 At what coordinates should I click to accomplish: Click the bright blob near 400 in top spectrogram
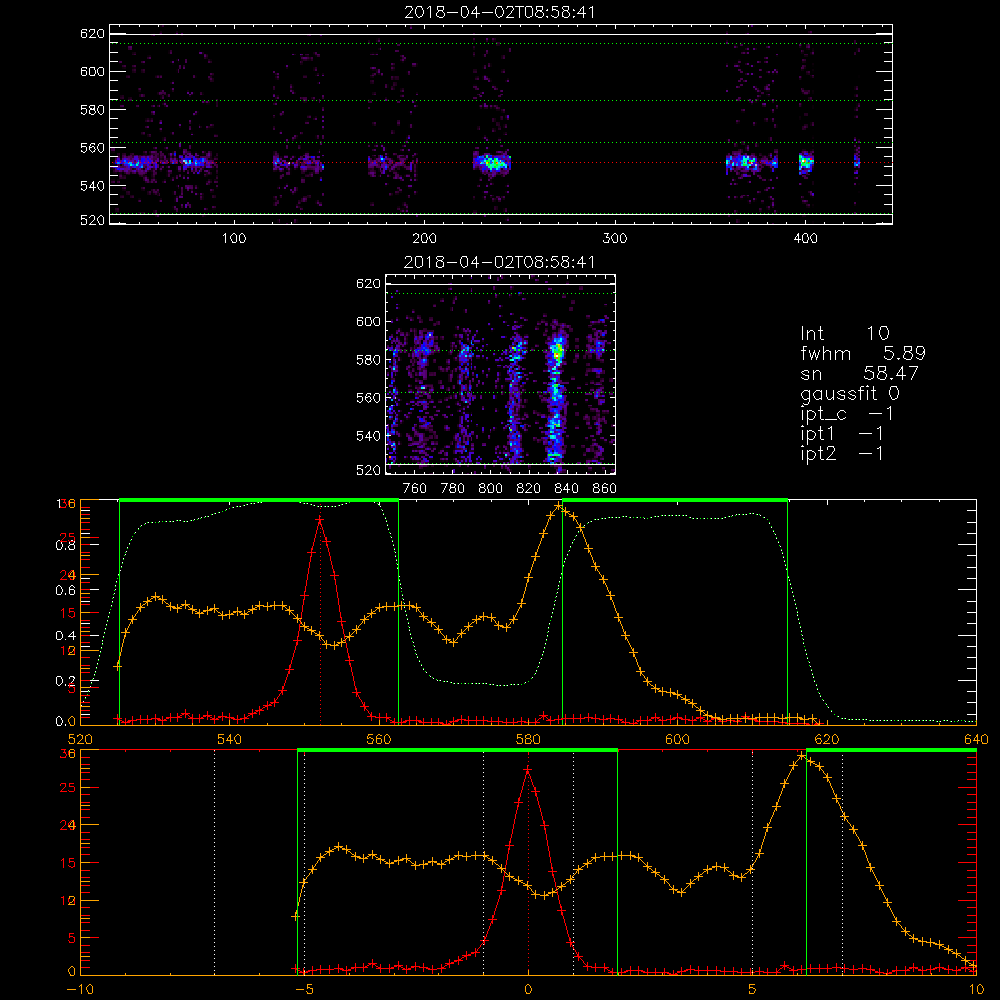pos(806,163)
